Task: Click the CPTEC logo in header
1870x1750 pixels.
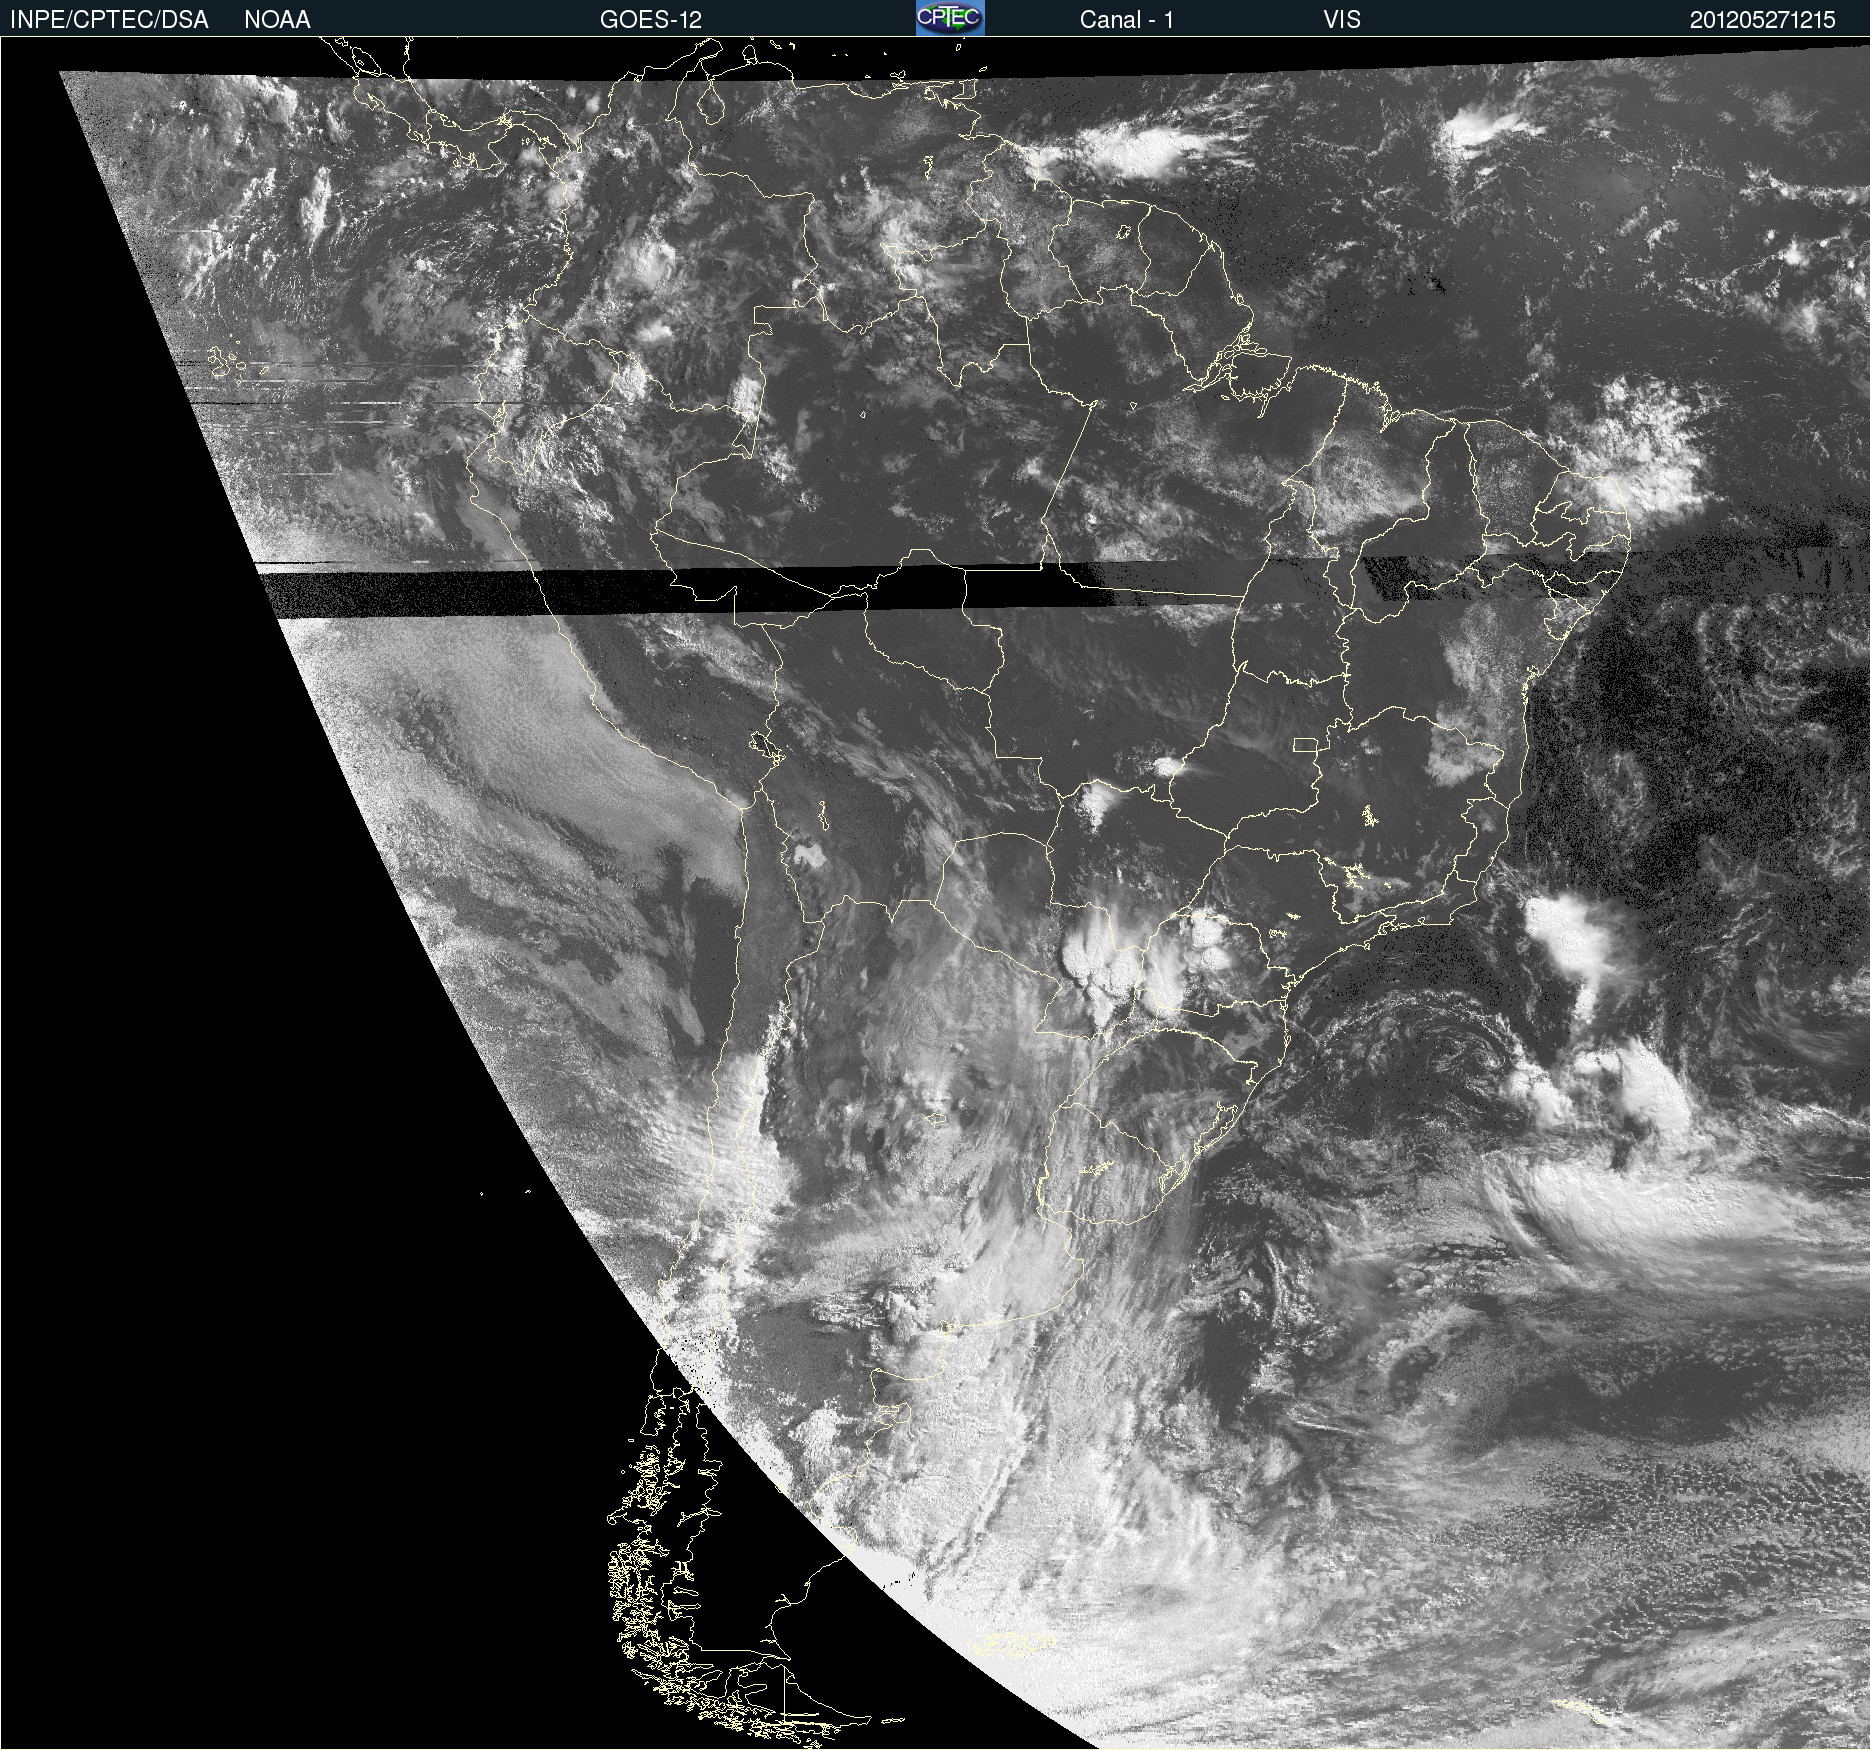Action: [950, 18]
